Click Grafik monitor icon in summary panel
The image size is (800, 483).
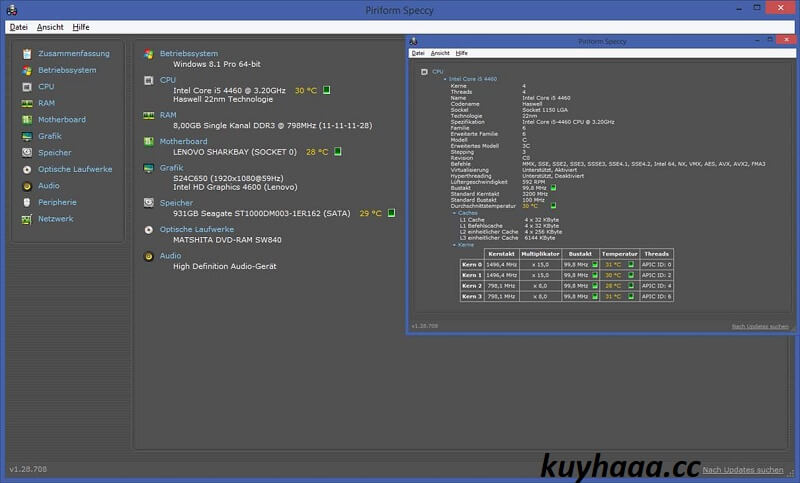tap(148, 168)
